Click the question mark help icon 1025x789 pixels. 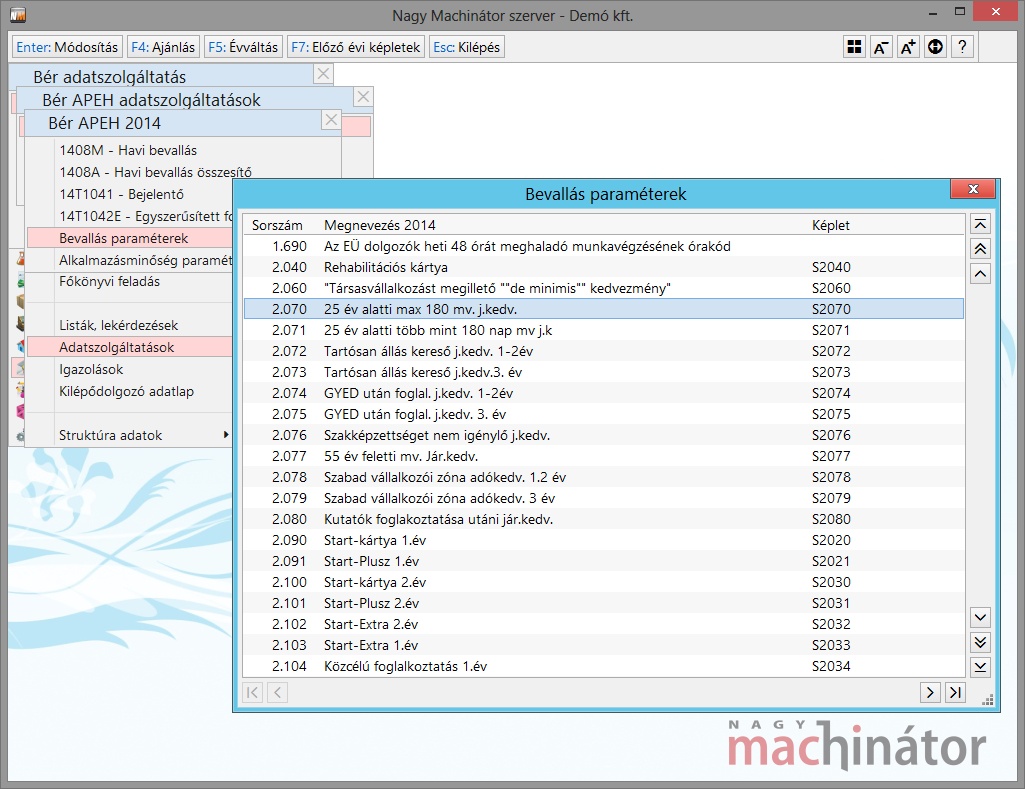tap(962, 47)
